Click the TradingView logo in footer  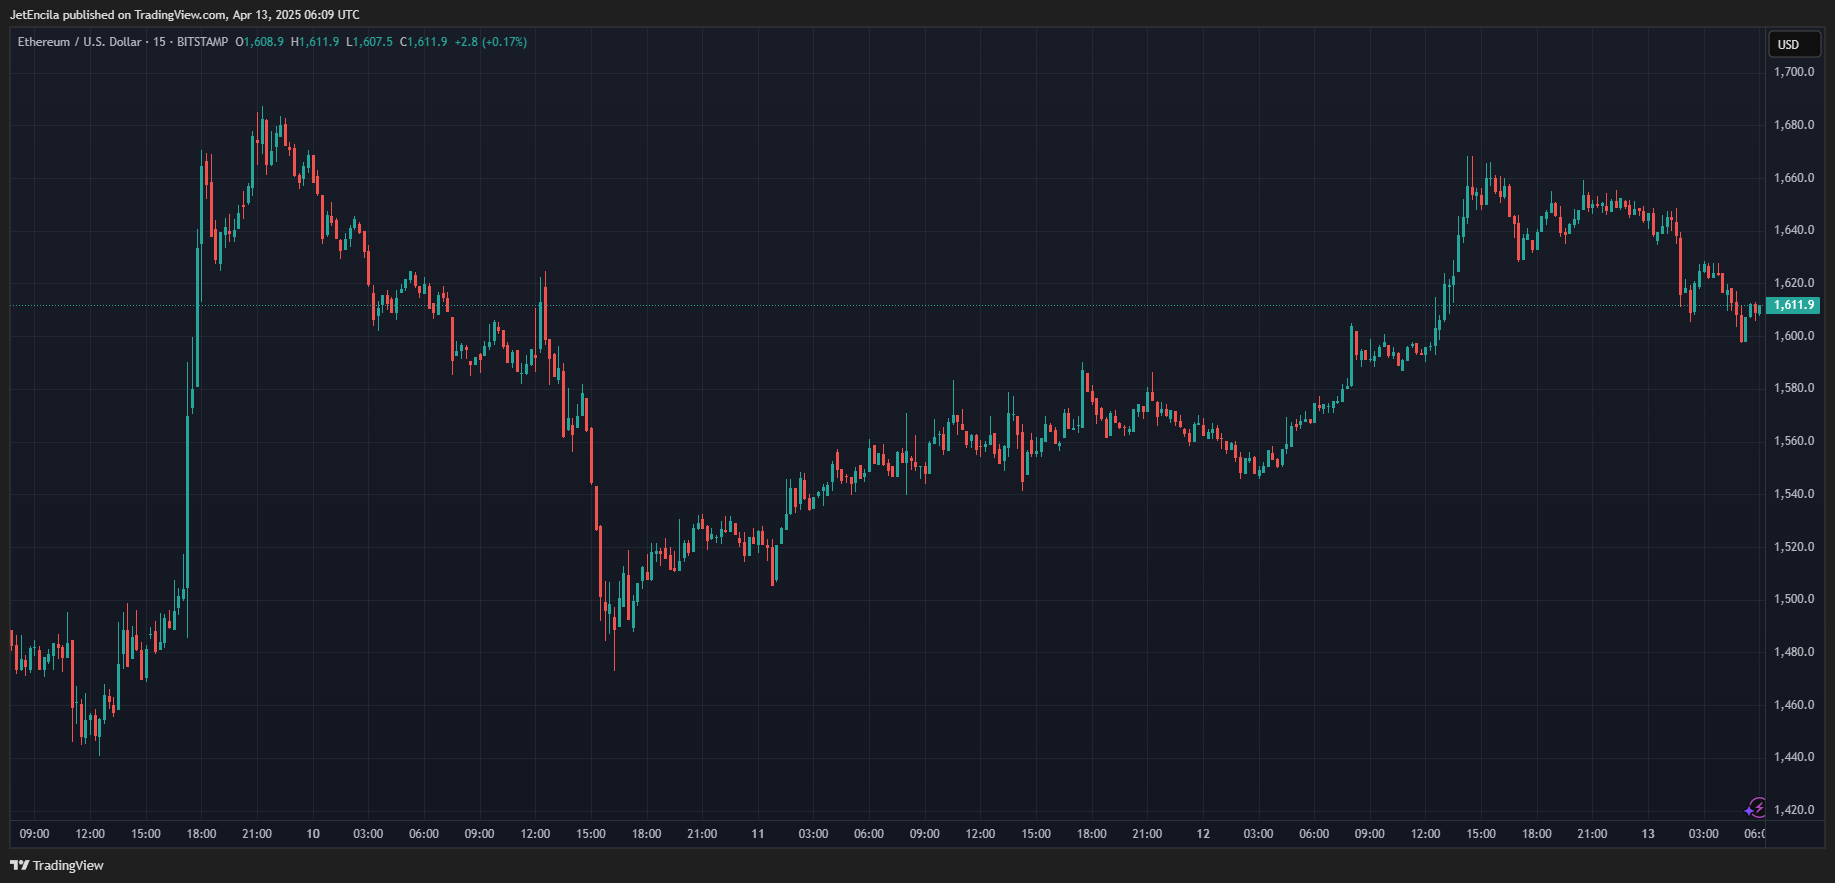(x=57, y=865)
